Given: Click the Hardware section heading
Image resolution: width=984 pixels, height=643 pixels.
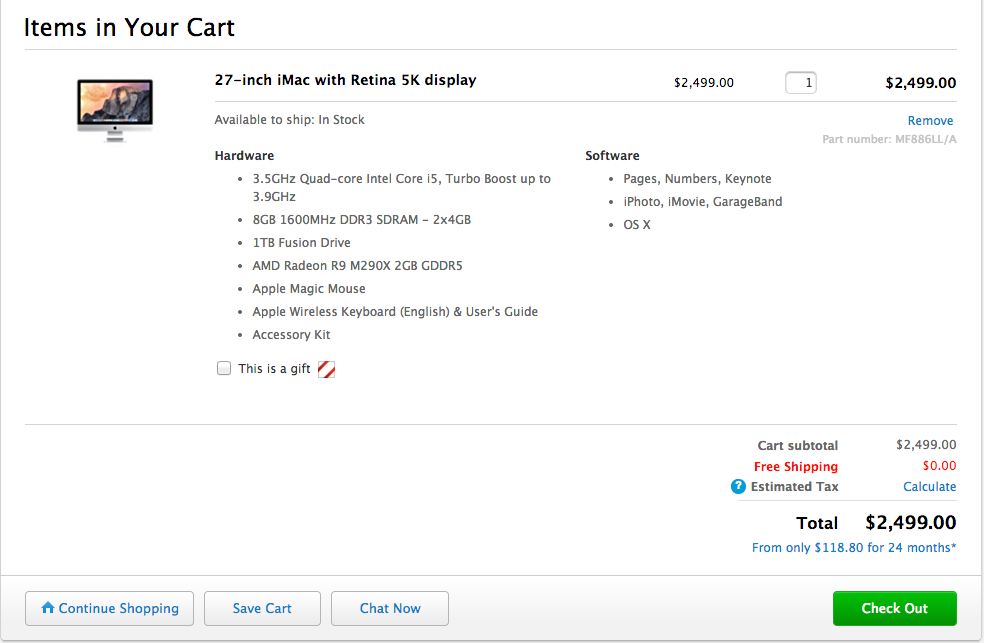Looking at the screenshot, I should click(x=244, y=156).
